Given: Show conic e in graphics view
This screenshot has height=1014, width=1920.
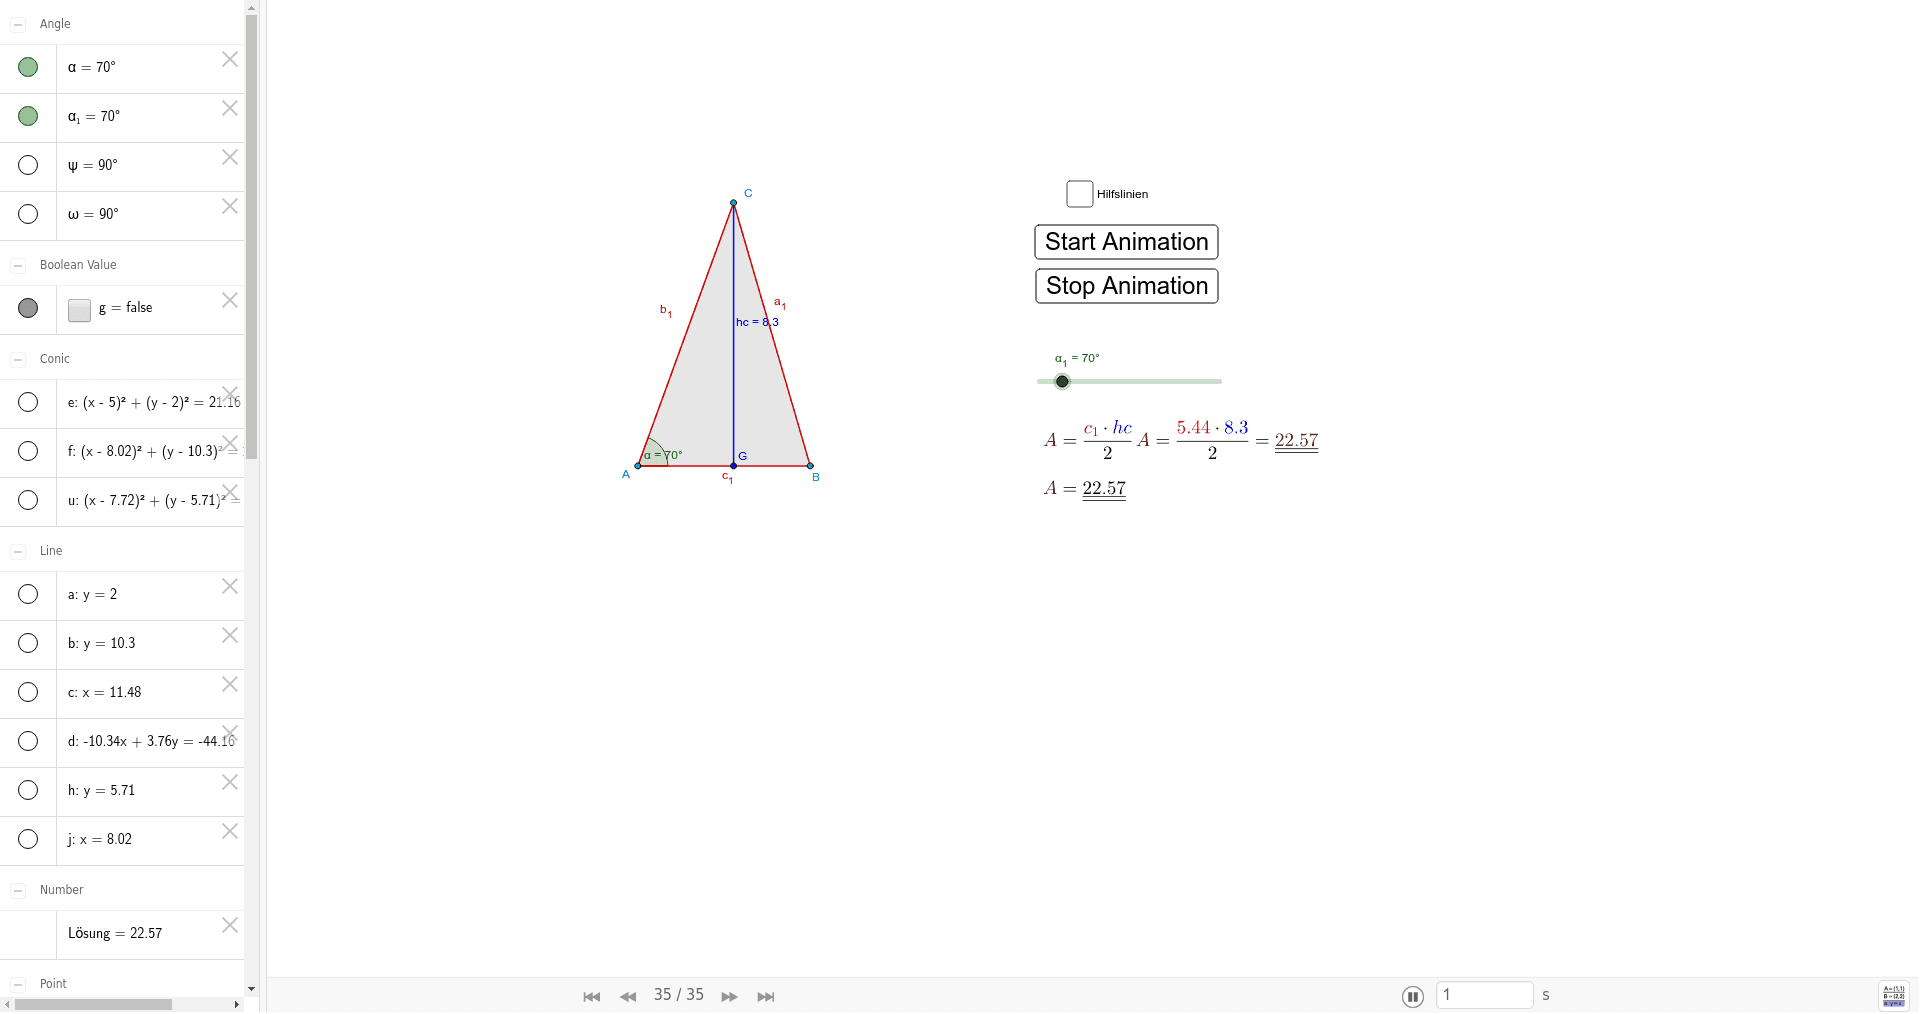Looking at the screenshot, I should [28, 402].
